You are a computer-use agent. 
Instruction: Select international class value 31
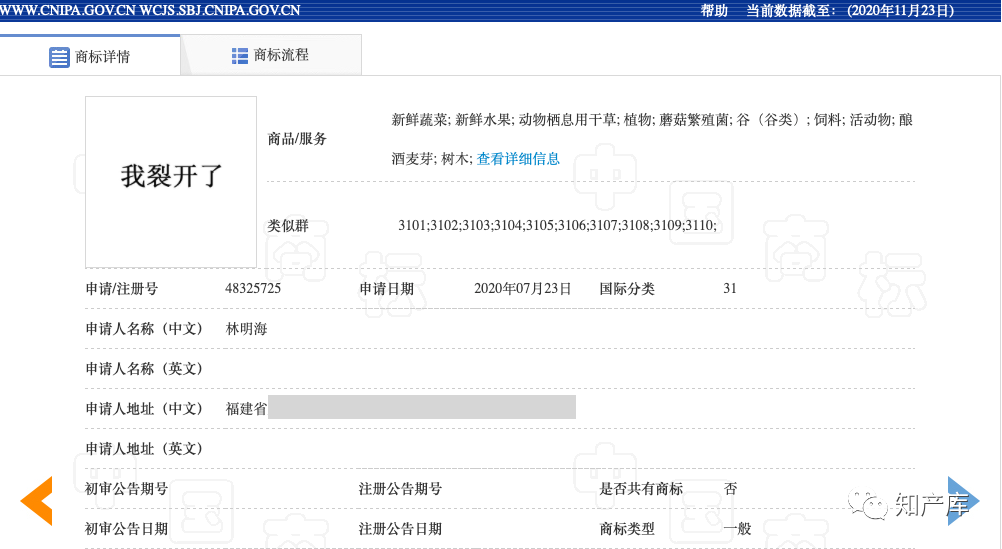[730, 288]
